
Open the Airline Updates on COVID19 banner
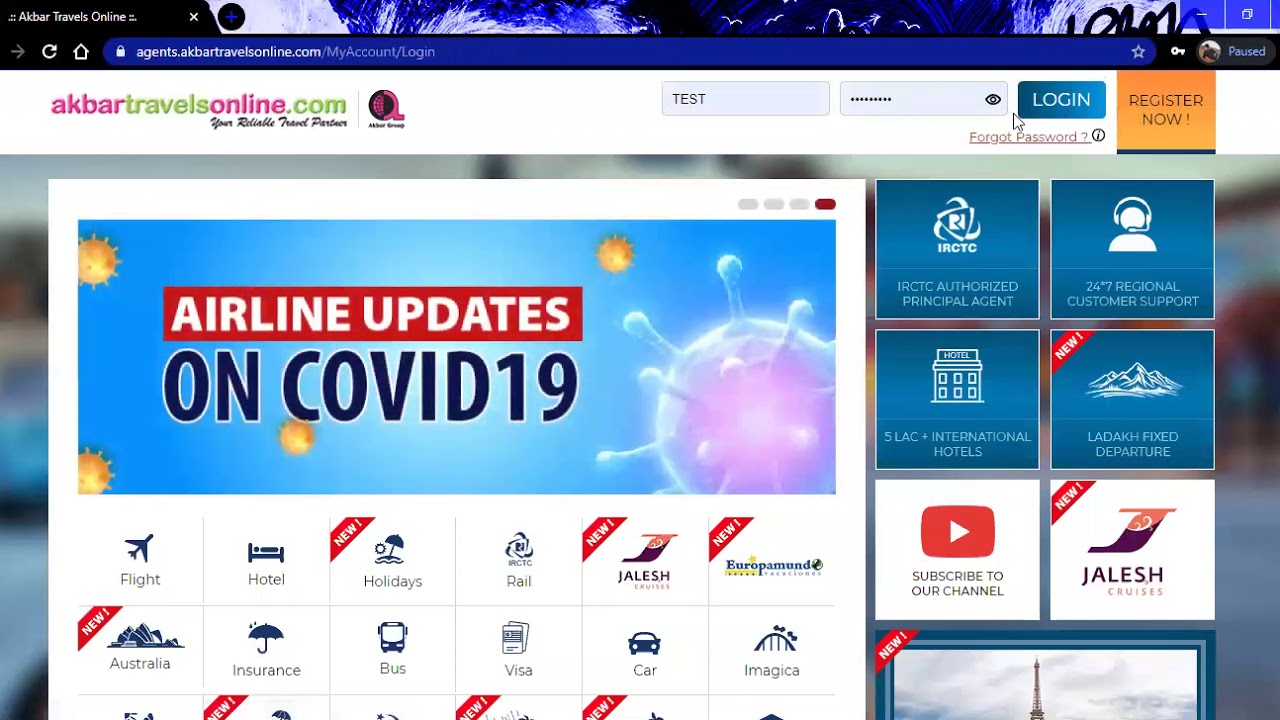point(457,357)
